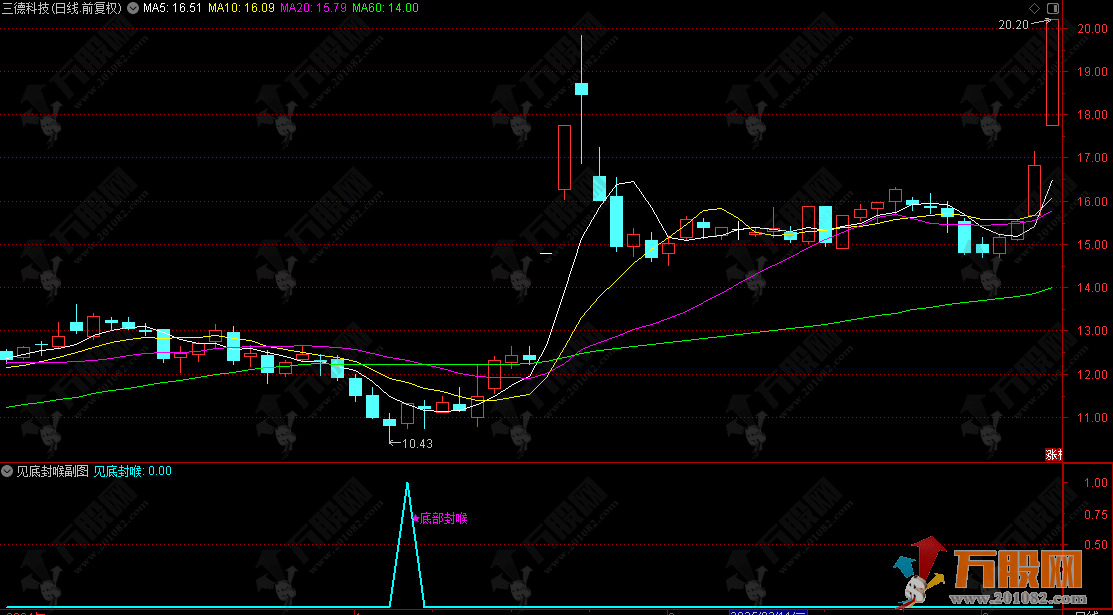Click the 见底封喉: 0.00 value label
Viewport: 1113px width, 615px height.
coord(133,471)
